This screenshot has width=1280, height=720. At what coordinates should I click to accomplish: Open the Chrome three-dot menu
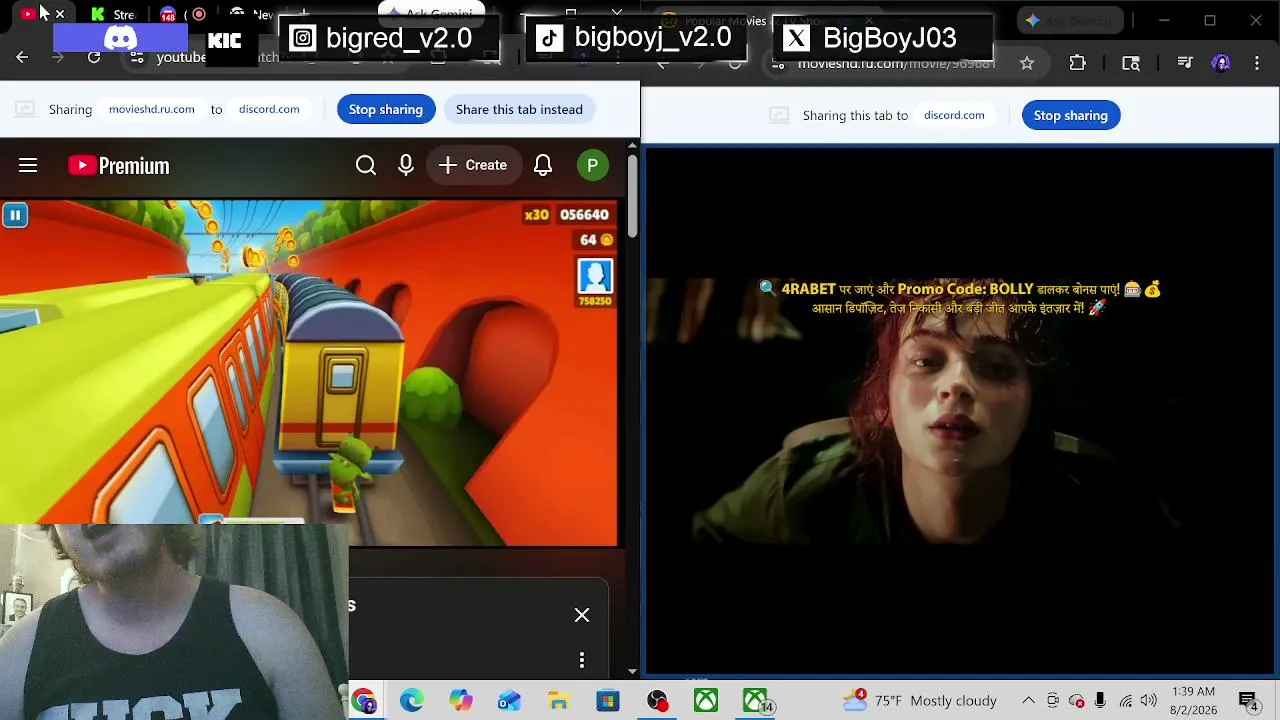coord(1257,63)
